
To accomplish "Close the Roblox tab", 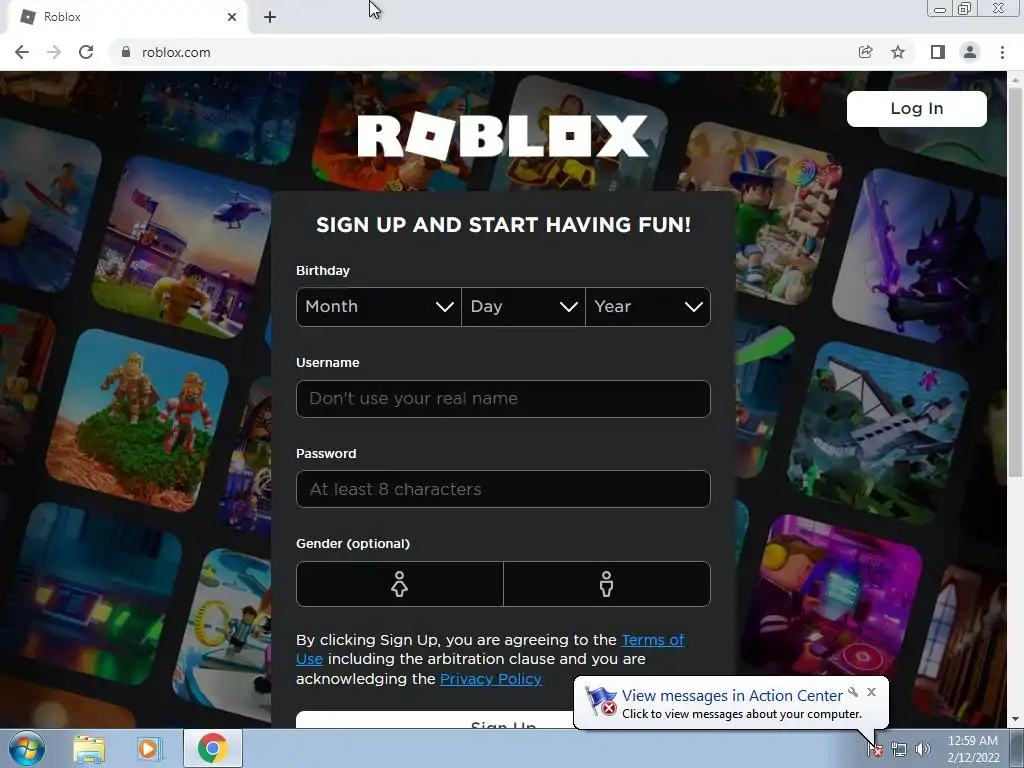I will [232, 17].
